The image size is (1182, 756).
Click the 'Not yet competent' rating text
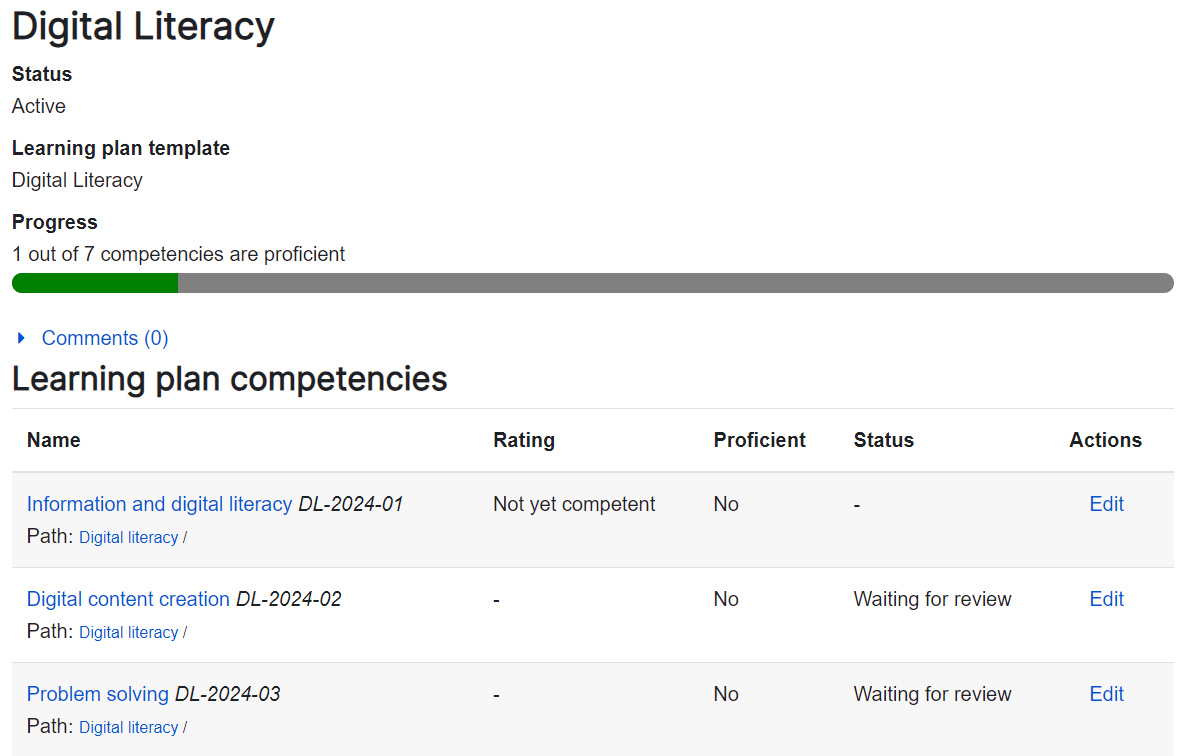click(x=574, y=504)
